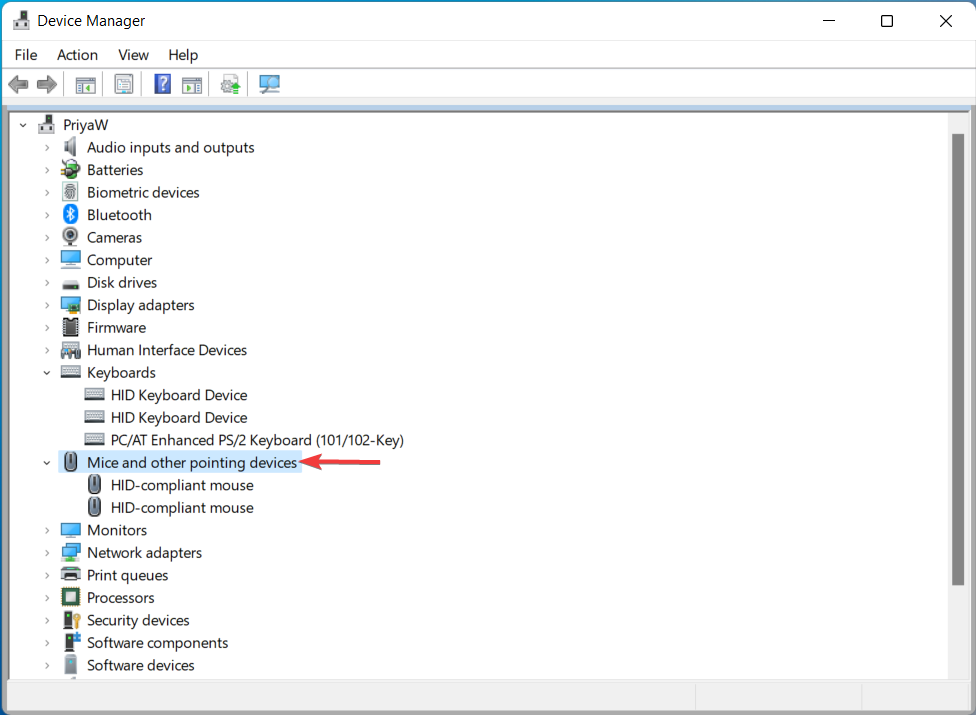Expand the Display adapters chevron

point(47,305)
